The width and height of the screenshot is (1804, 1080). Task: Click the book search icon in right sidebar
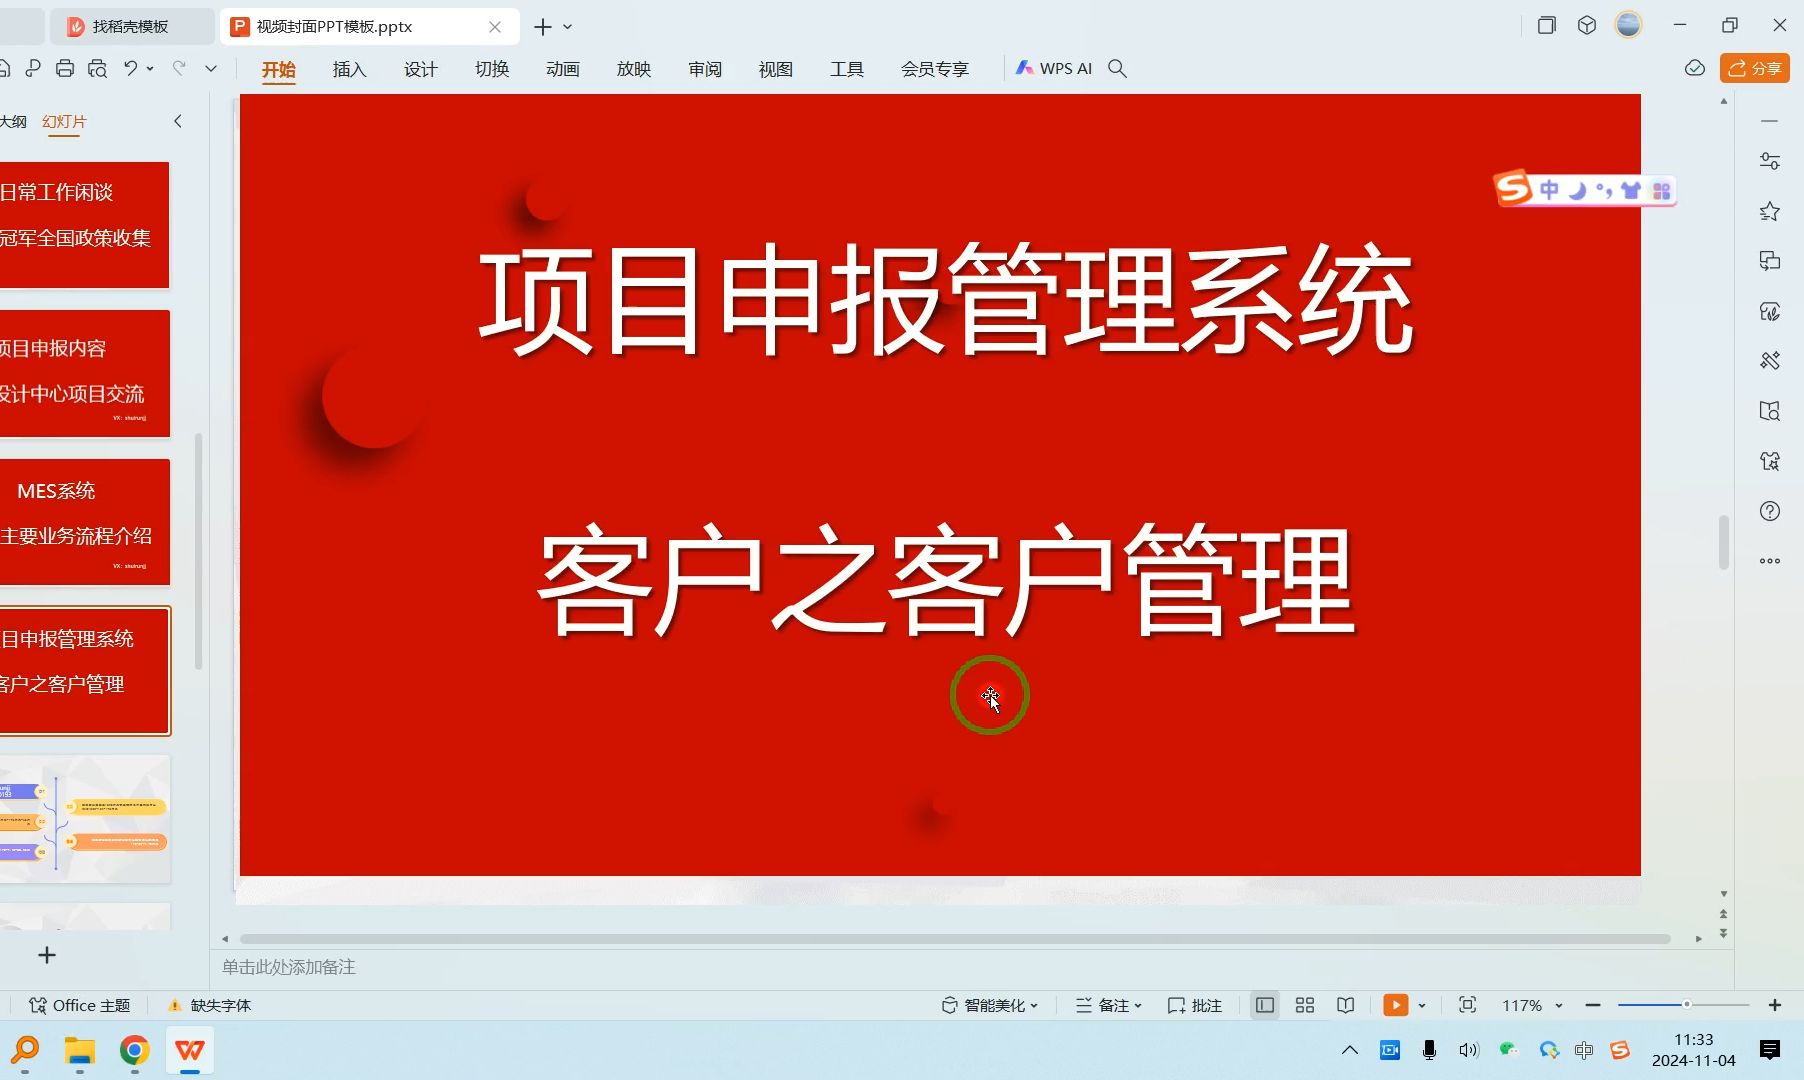1770,411
